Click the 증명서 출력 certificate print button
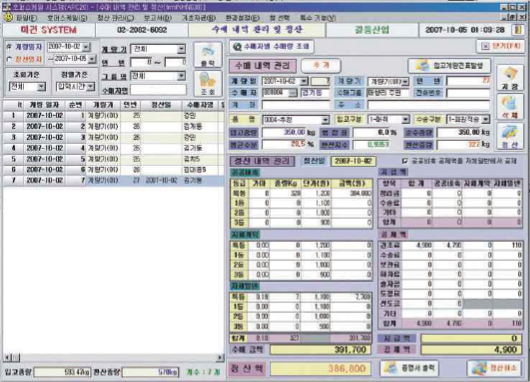Viewport: 530px width, 382px height. (x=409, y=368)
